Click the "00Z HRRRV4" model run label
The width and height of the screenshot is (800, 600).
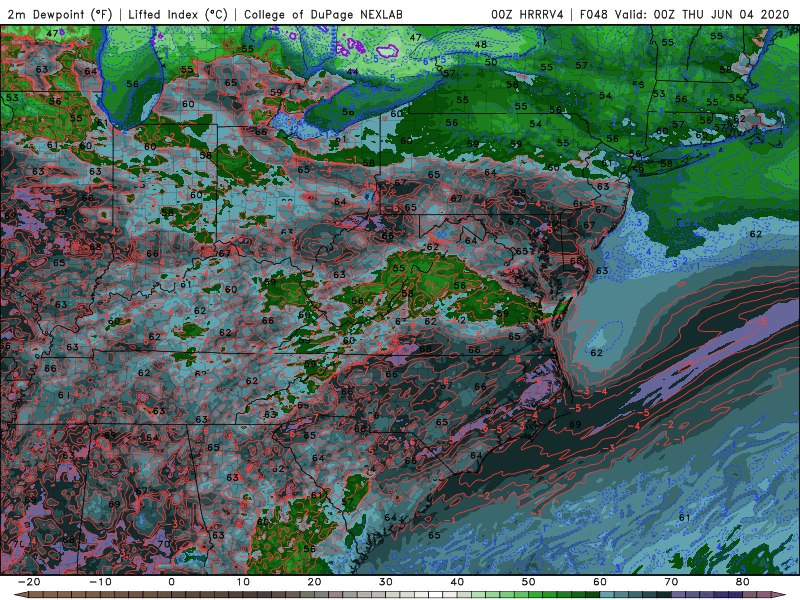coord(528,14)
